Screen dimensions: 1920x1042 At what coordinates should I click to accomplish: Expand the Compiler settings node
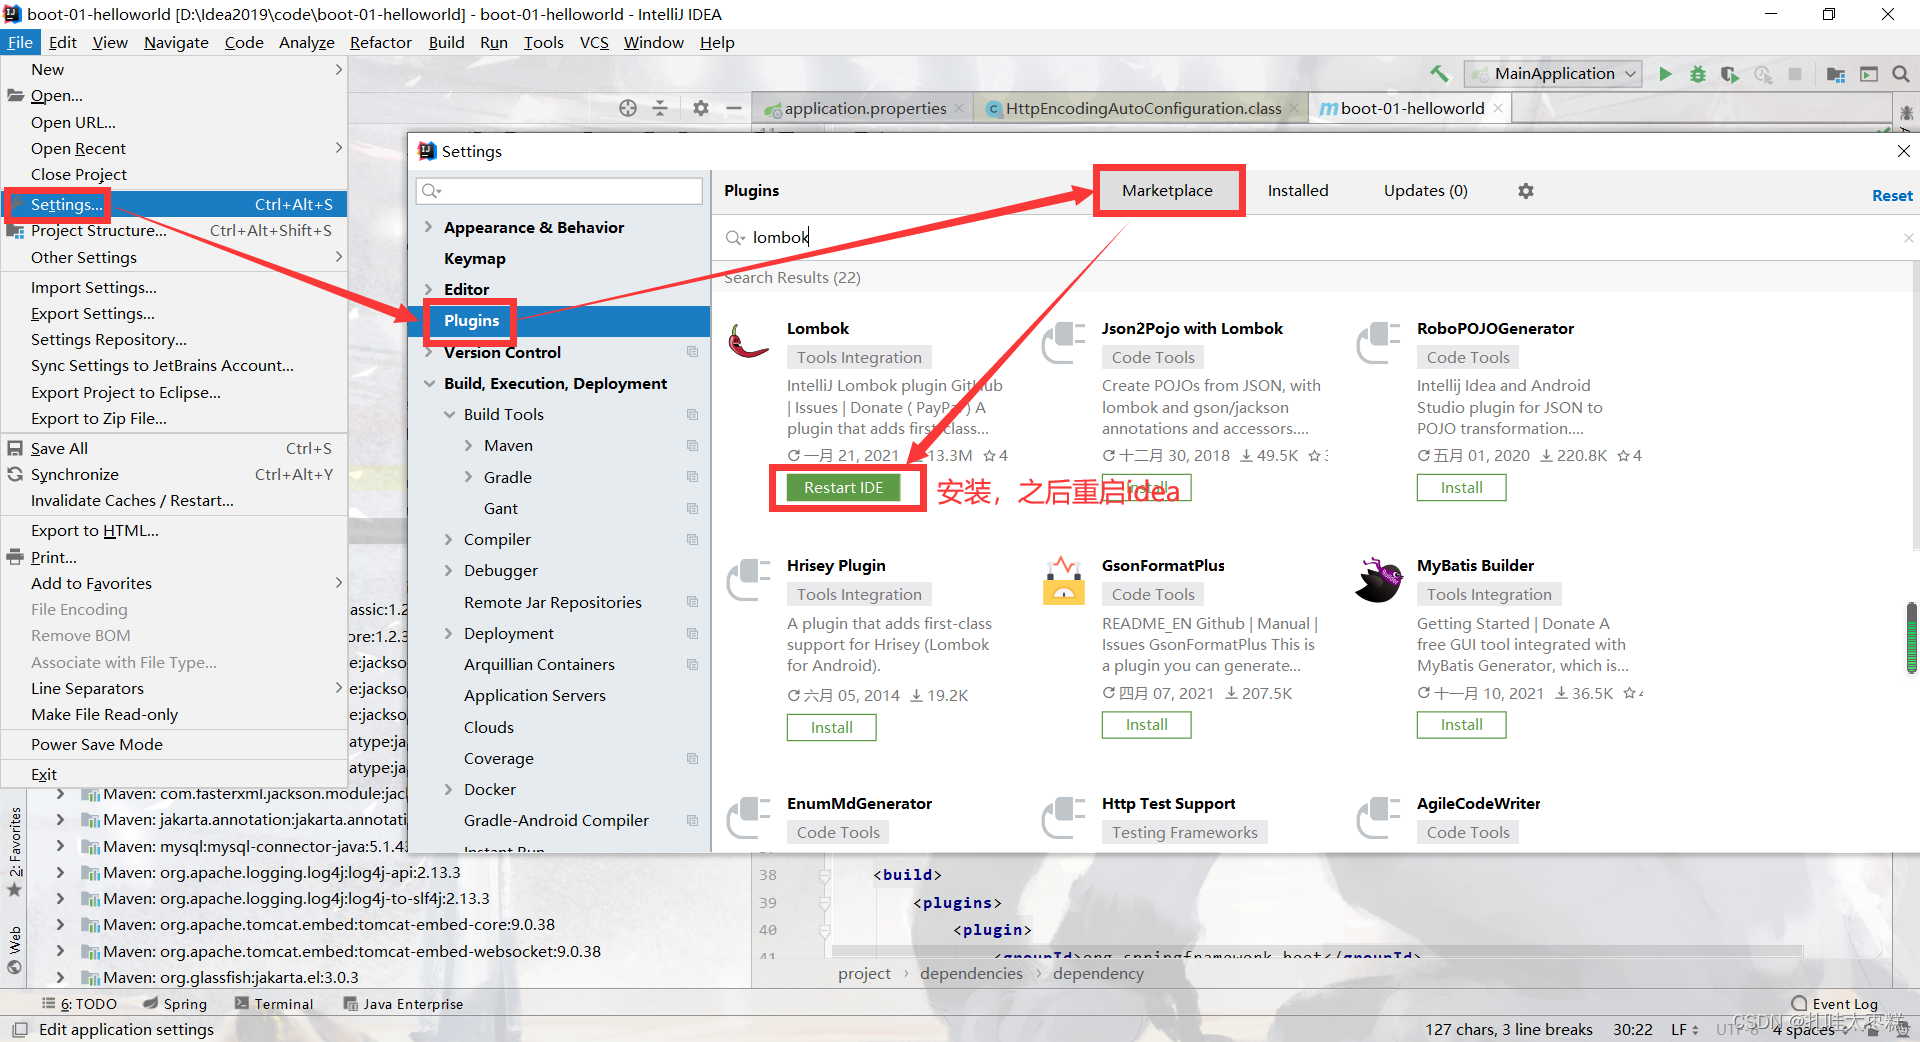pyautogui.click(x=449, y=539)
